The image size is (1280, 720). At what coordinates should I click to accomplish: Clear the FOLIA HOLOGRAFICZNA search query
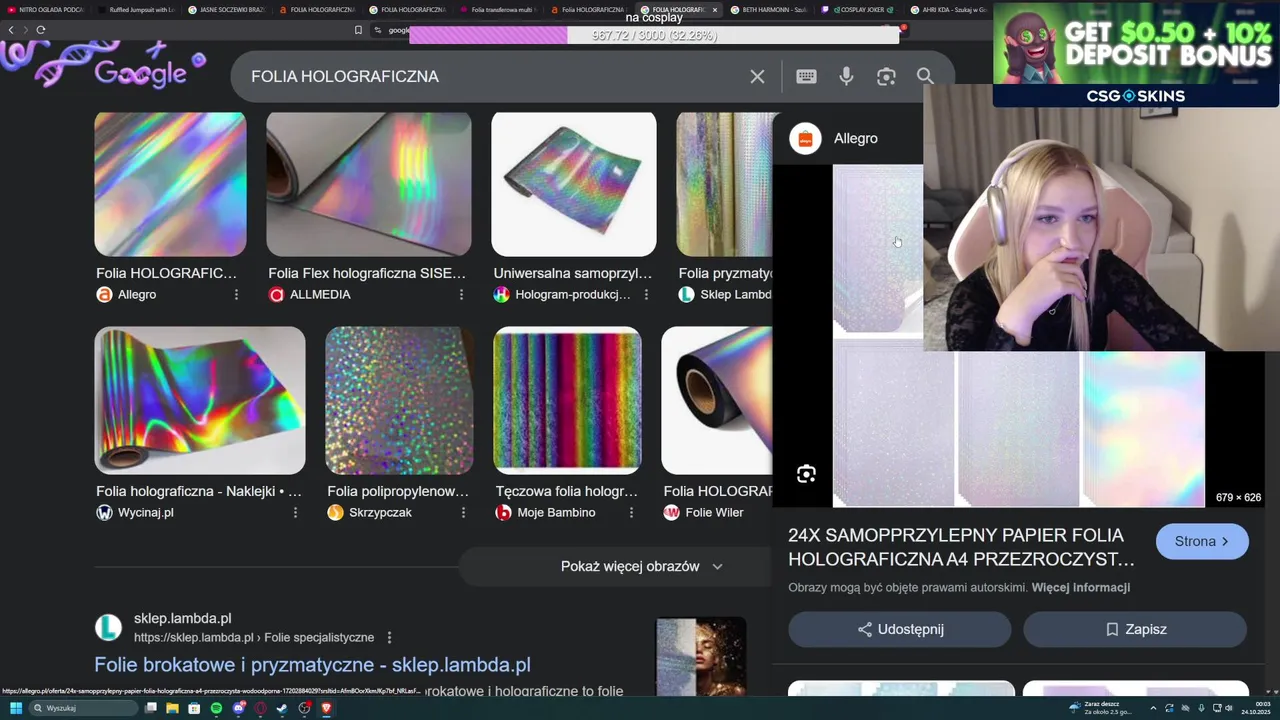[x=757, y=76]
